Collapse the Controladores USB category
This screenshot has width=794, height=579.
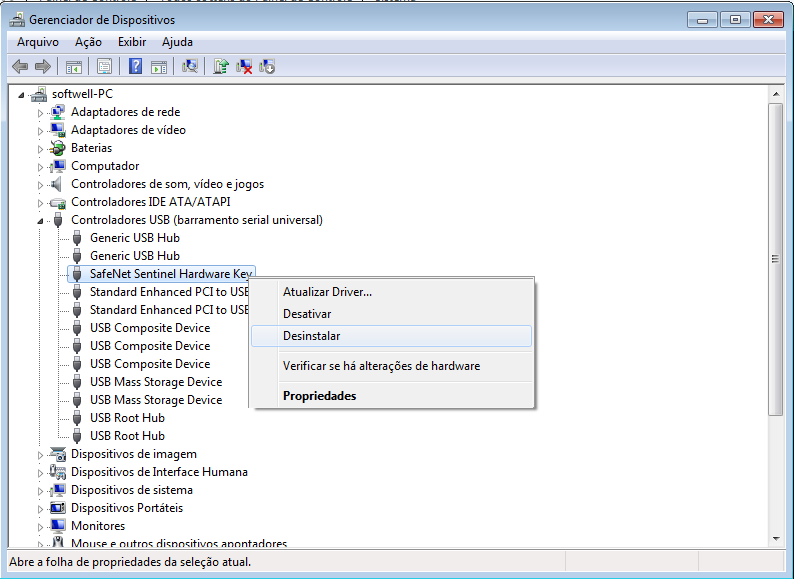coord(41,220)
